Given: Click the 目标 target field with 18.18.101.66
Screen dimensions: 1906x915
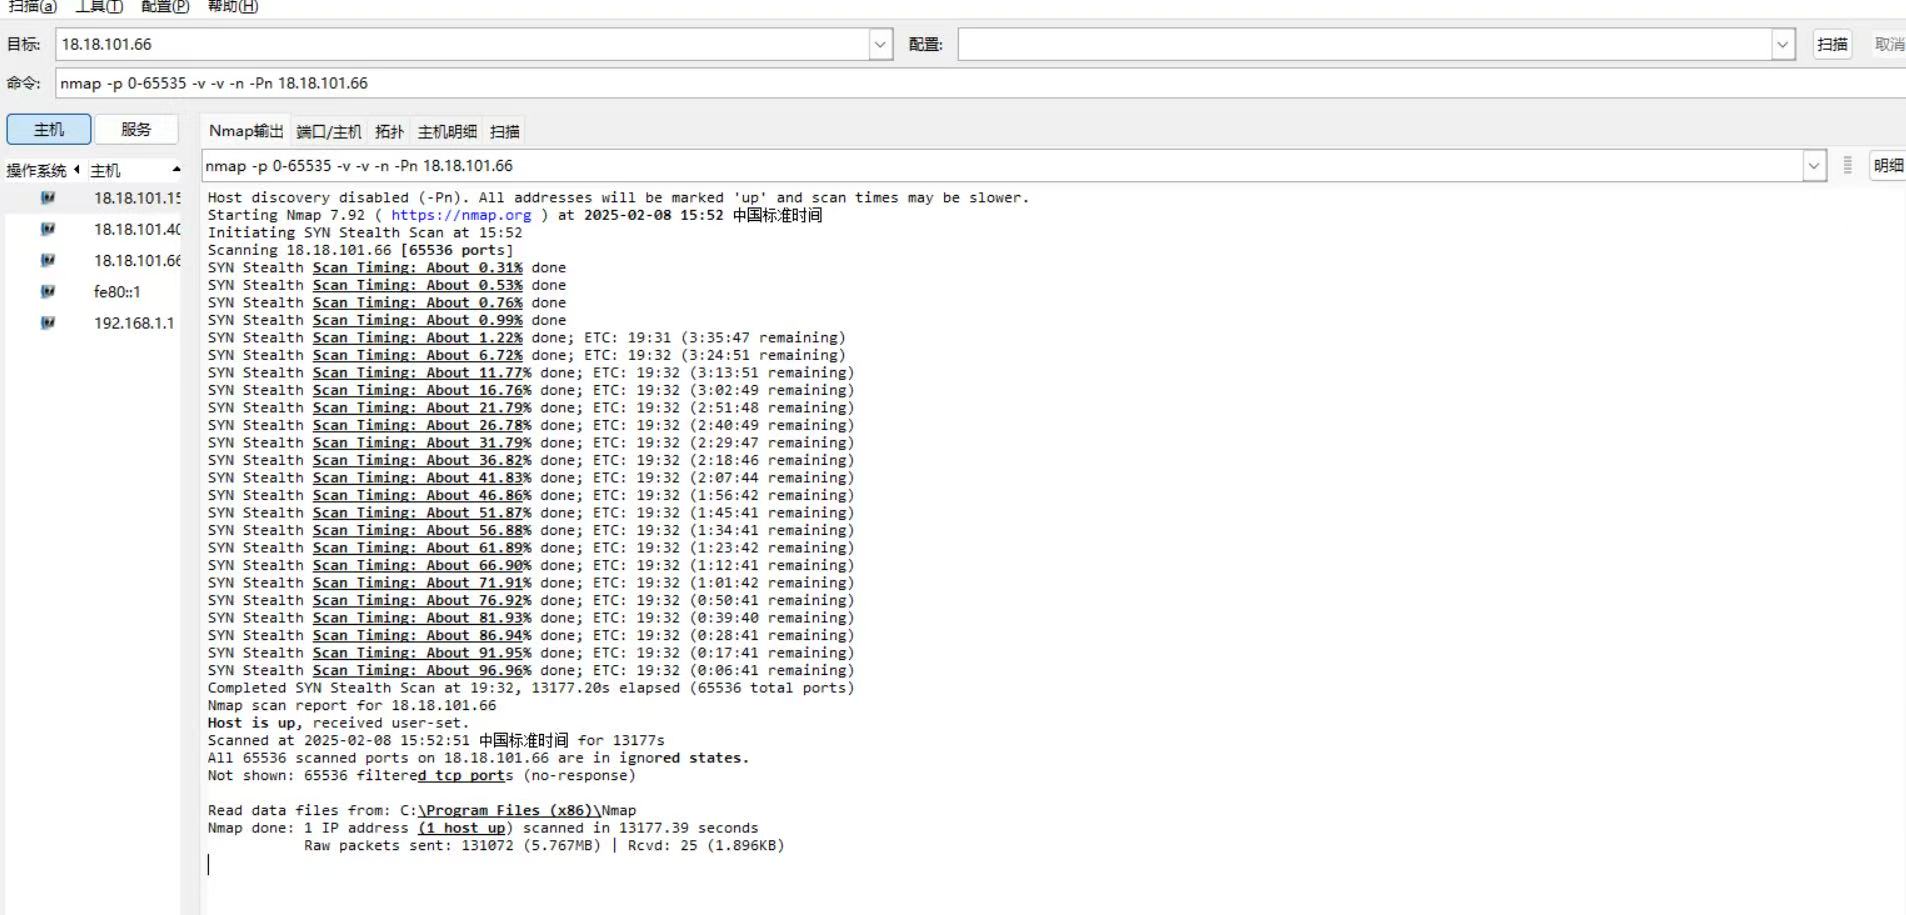Looking at the screenshot, I should [463, 44].
